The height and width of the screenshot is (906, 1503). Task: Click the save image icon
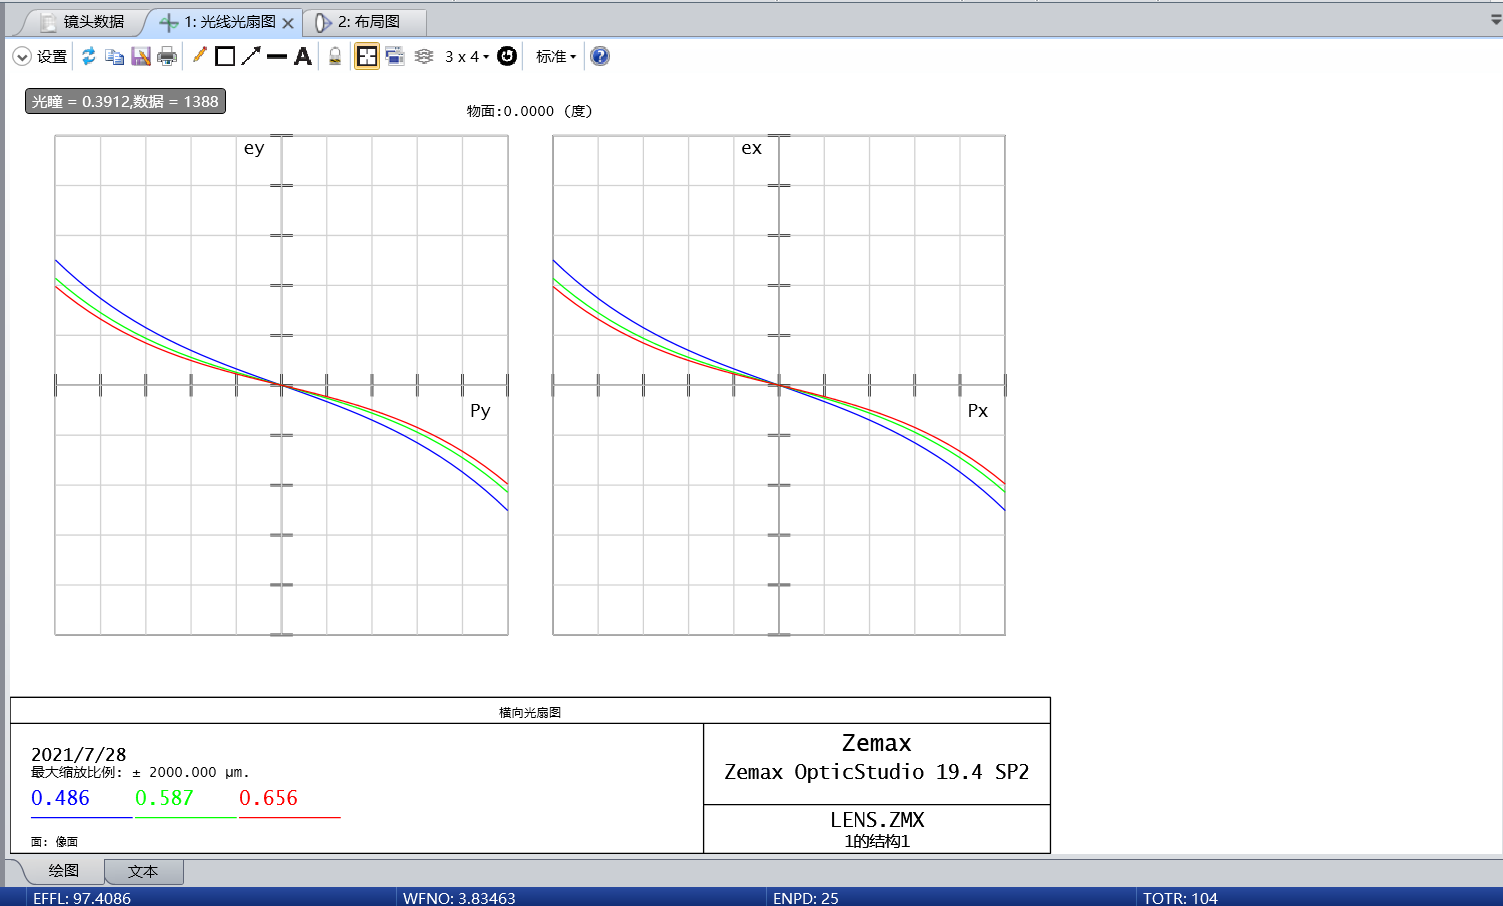click(x=141, y=57)
